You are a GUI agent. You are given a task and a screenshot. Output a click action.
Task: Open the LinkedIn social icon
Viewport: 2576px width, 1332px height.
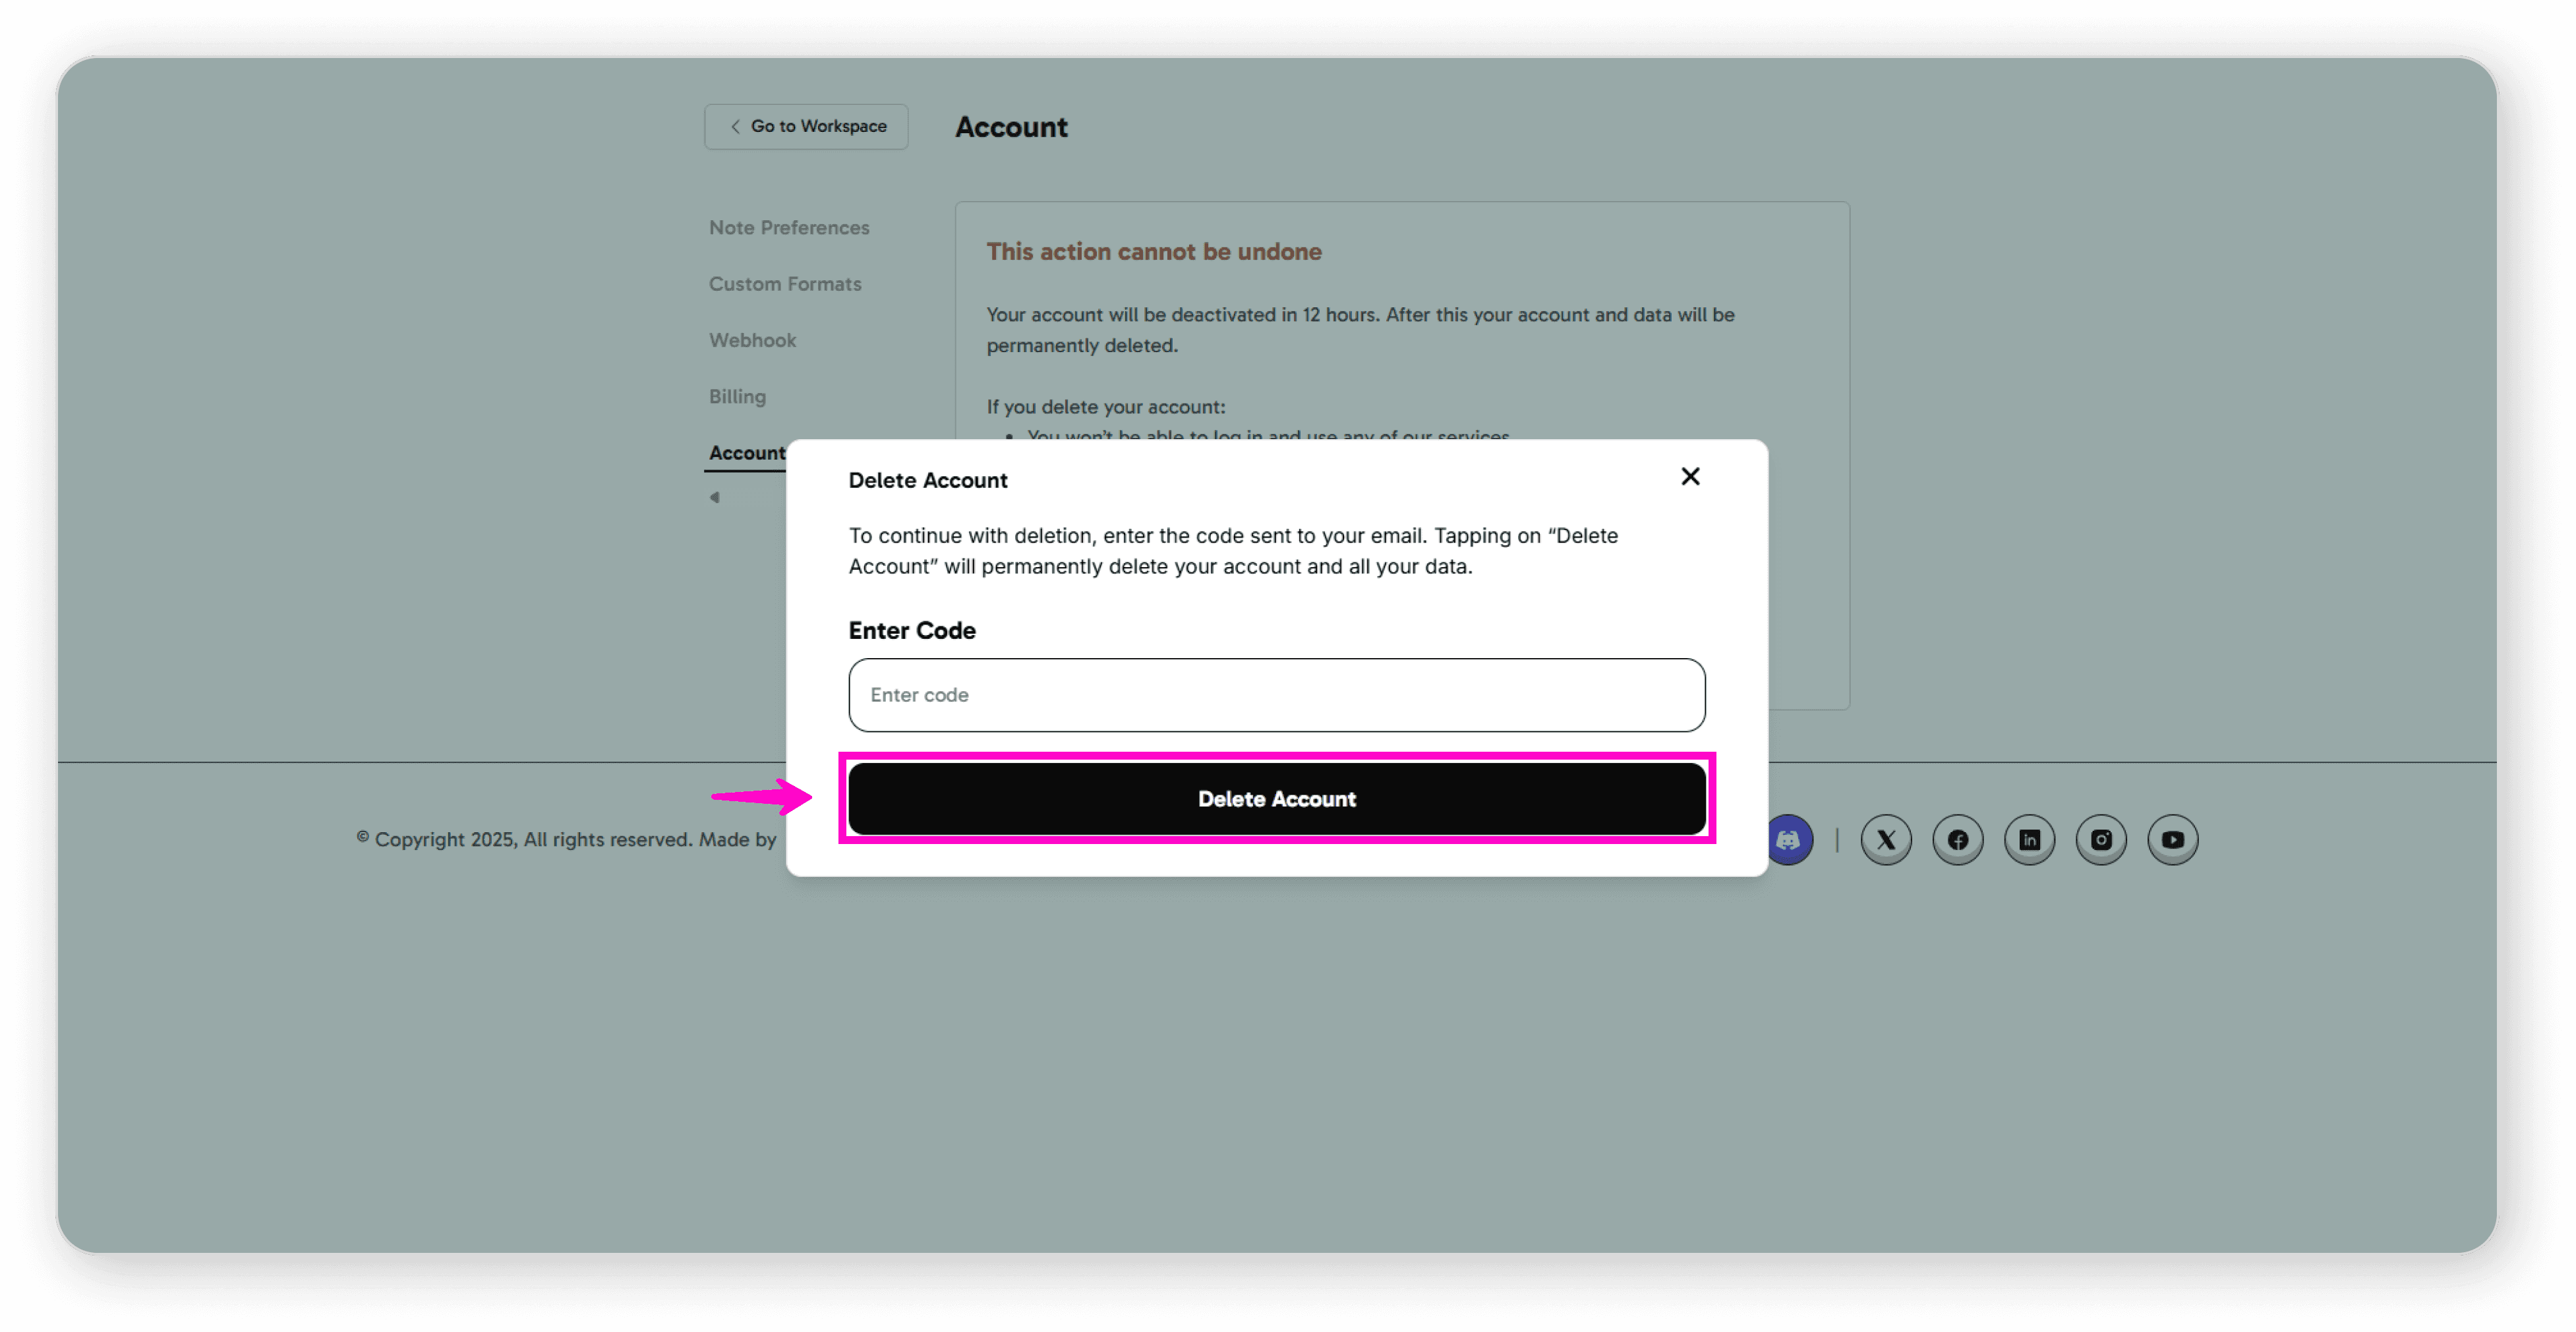pos(2029,840)
